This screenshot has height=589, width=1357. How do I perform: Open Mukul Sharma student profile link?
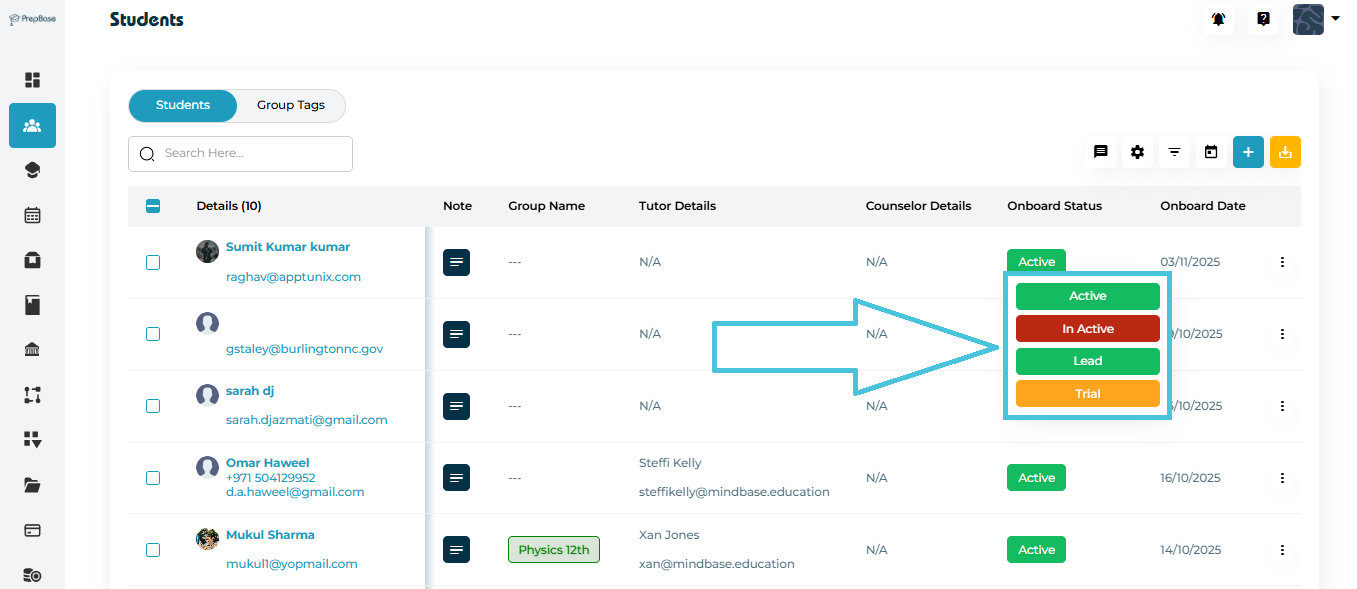click(270, 535)
